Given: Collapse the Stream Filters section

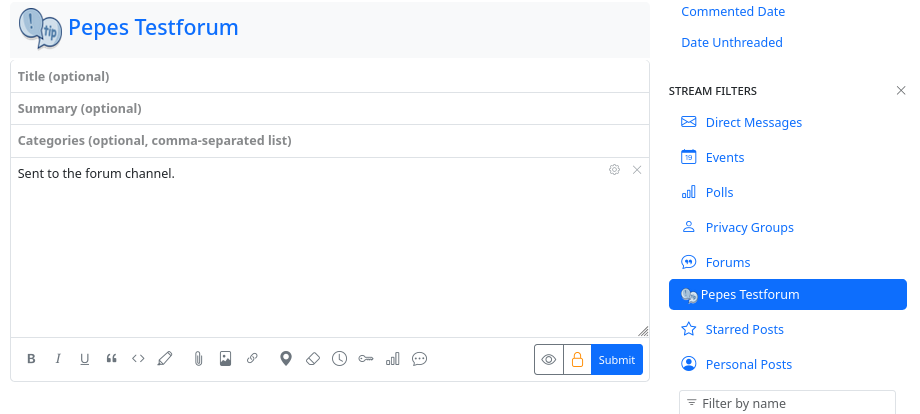Looking at the screenshot, I should 901,91.
